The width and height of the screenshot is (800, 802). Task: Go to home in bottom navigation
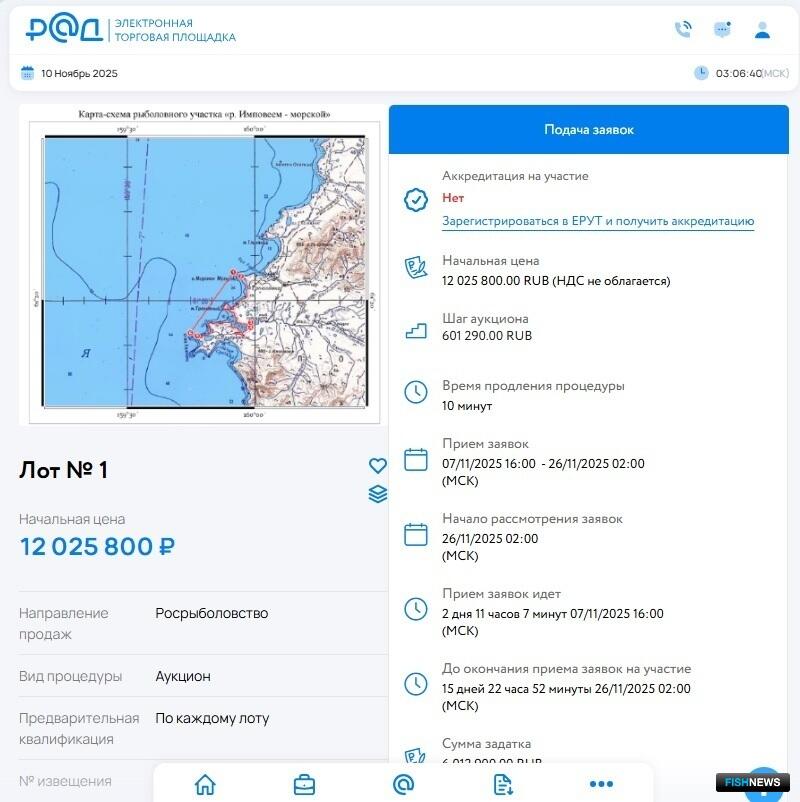click(205, 784)
